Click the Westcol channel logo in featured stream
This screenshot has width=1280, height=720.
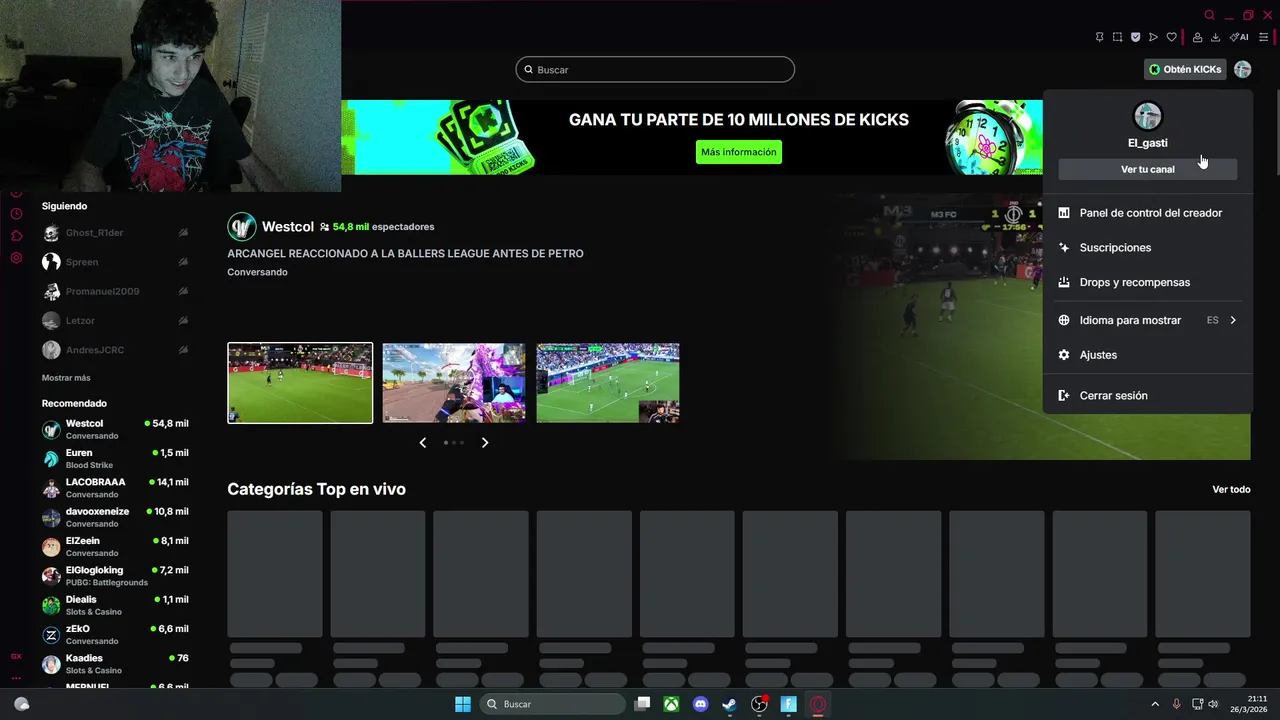242,227
